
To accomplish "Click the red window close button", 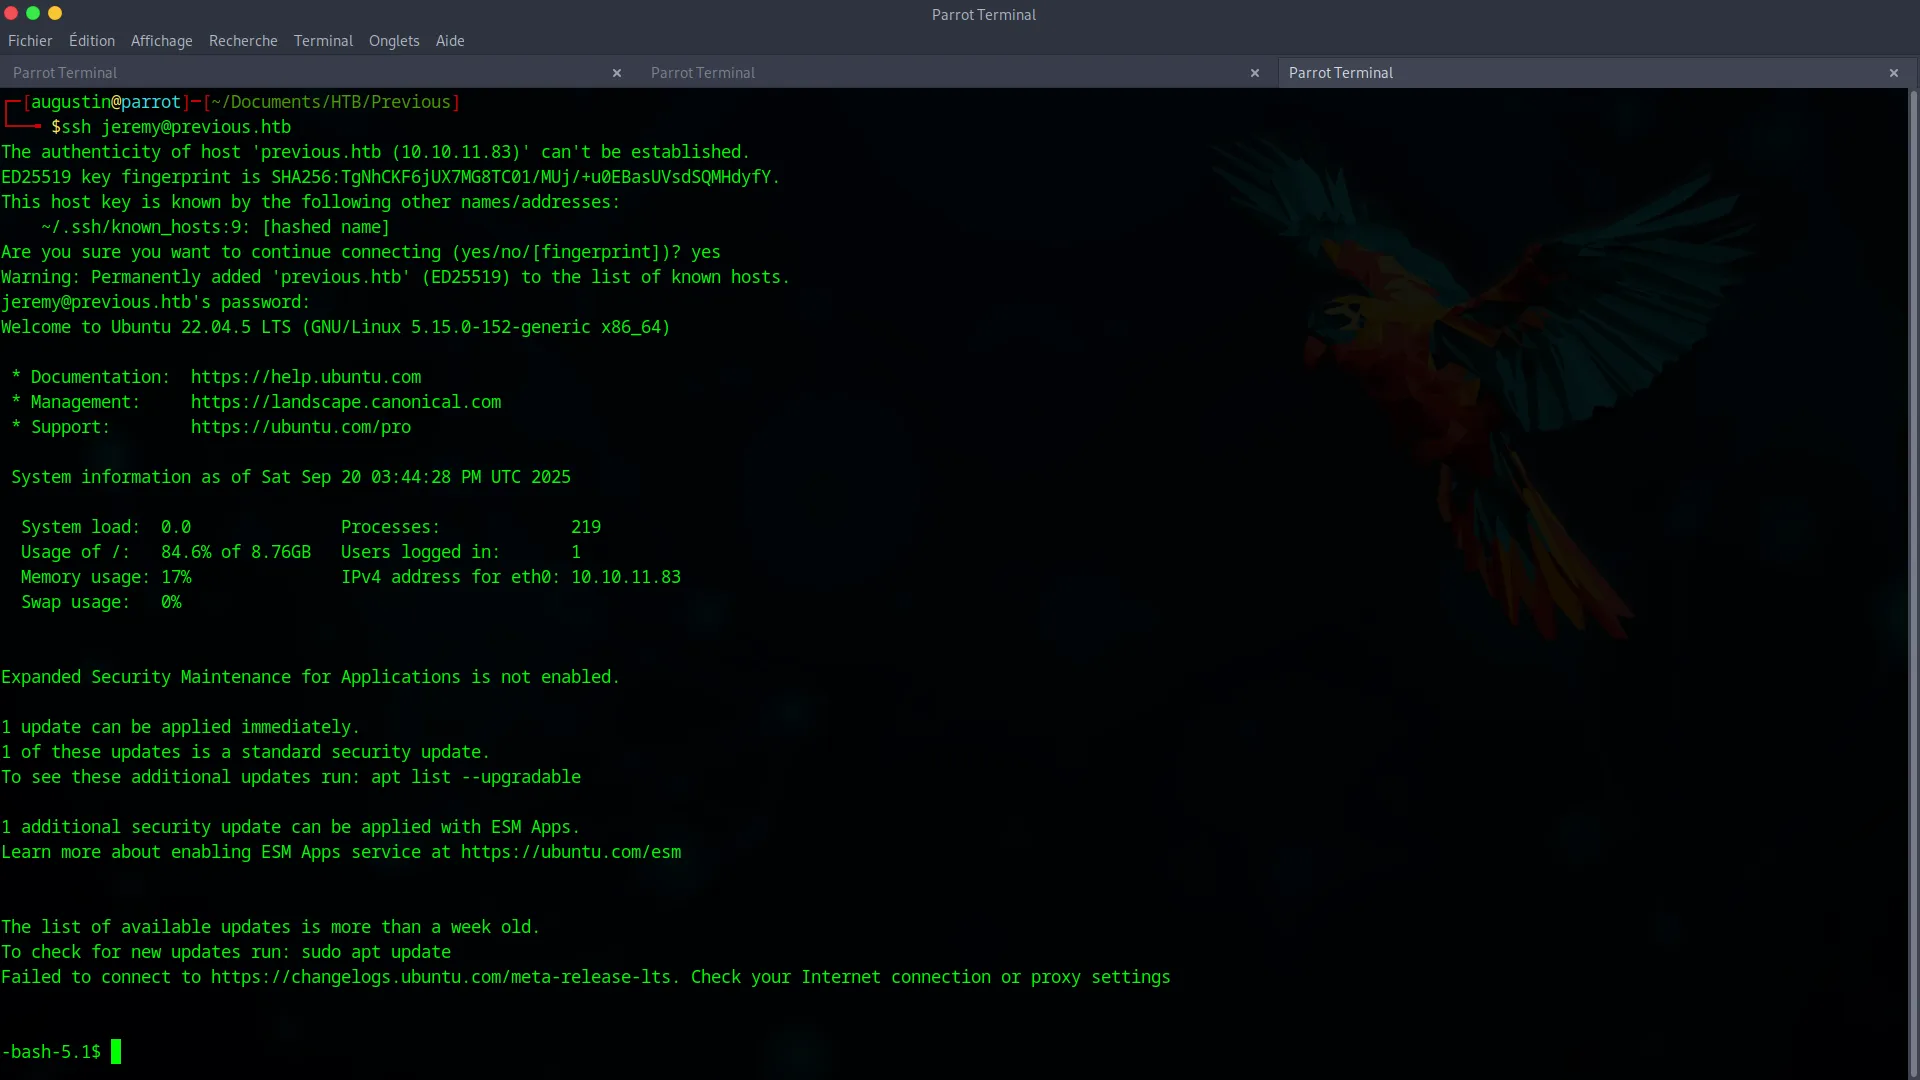I will pos(11,13).
